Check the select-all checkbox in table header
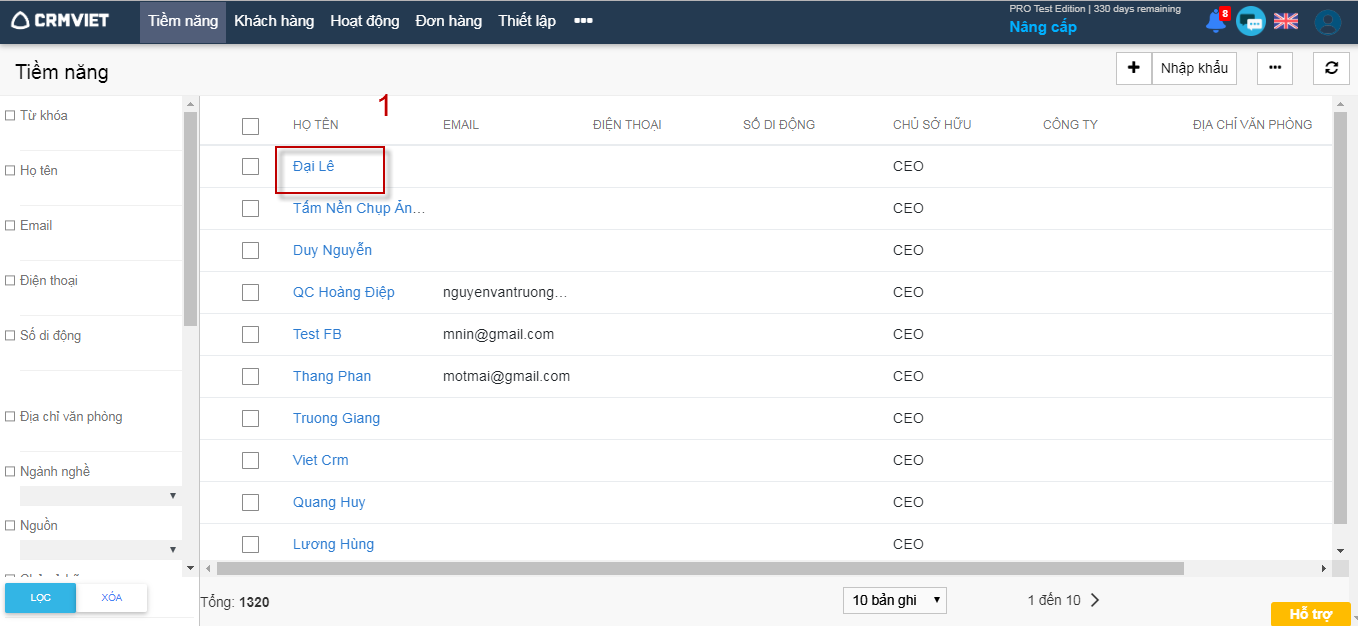 click(x=250, y=126)
